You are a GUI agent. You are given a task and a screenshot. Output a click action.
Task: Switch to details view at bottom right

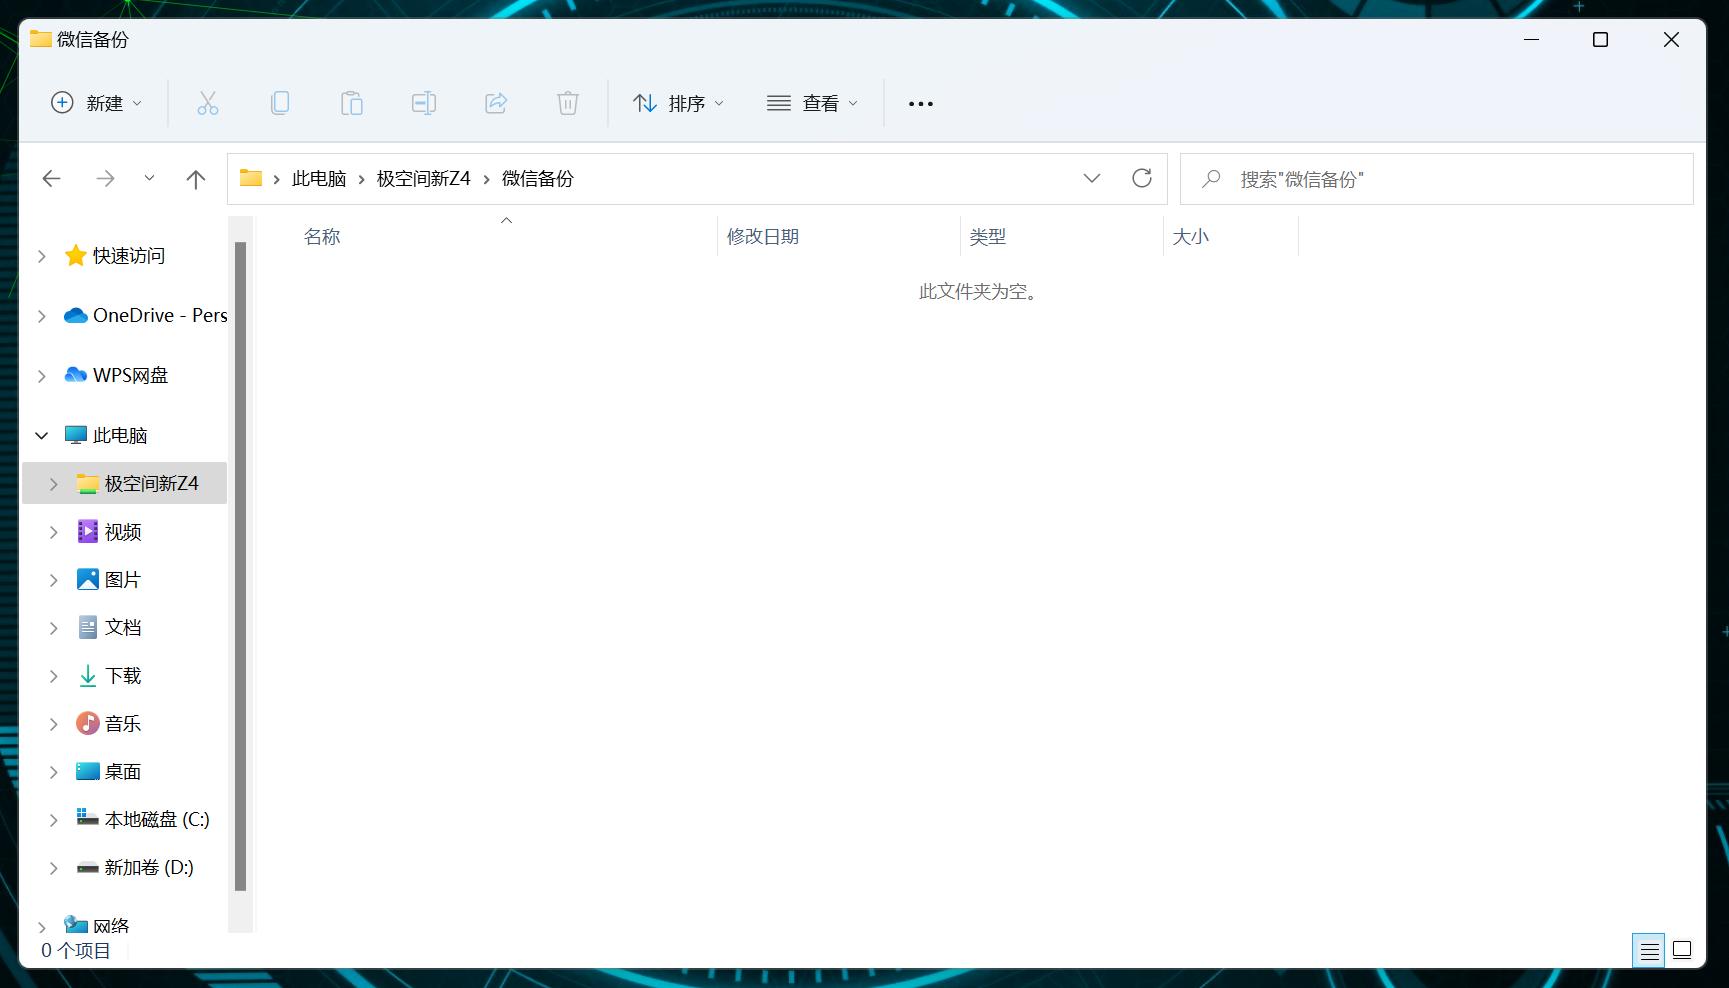point(1648,950)
